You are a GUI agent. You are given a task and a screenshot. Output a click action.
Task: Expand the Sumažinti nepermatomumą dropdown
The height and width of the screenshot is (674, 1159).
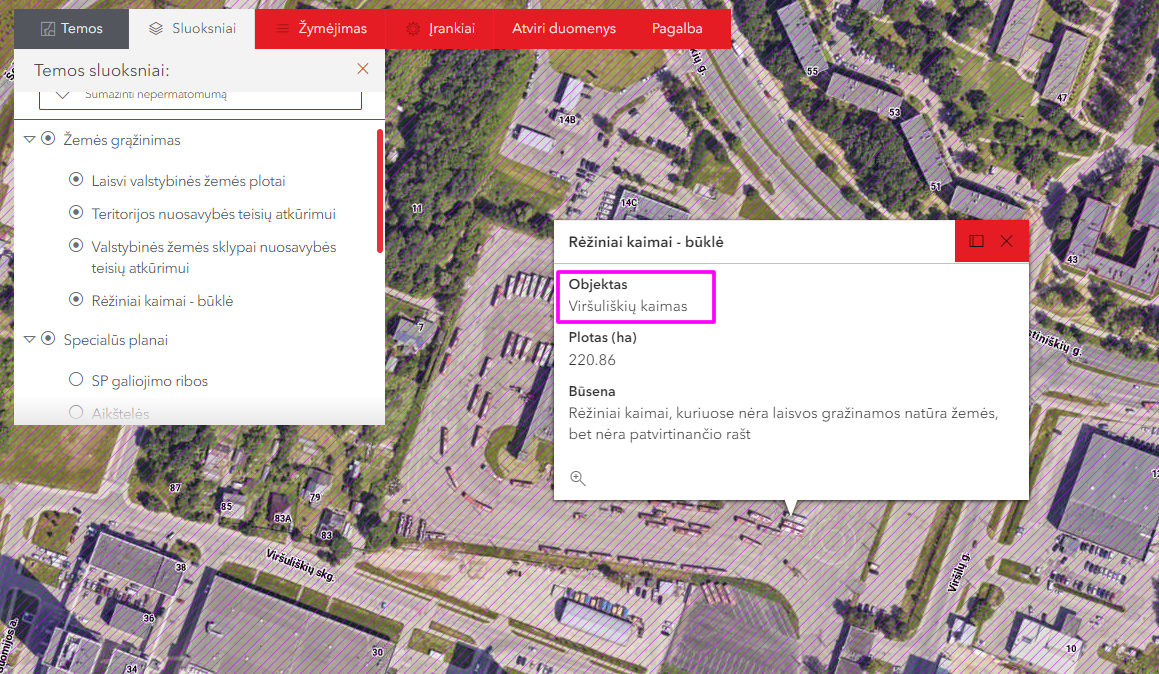click(x=63, y=94)
